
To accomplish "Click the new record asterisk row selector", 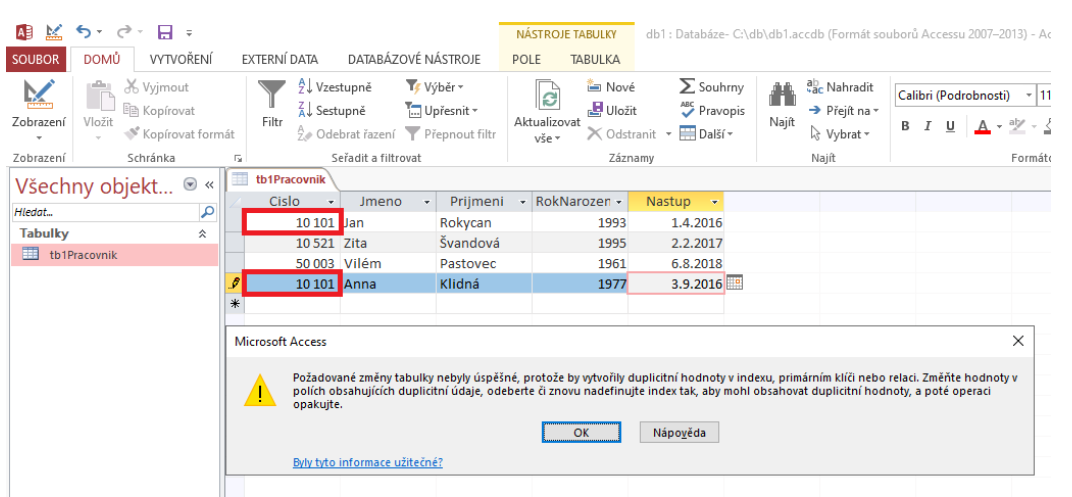I will click(x=234, y=304).
